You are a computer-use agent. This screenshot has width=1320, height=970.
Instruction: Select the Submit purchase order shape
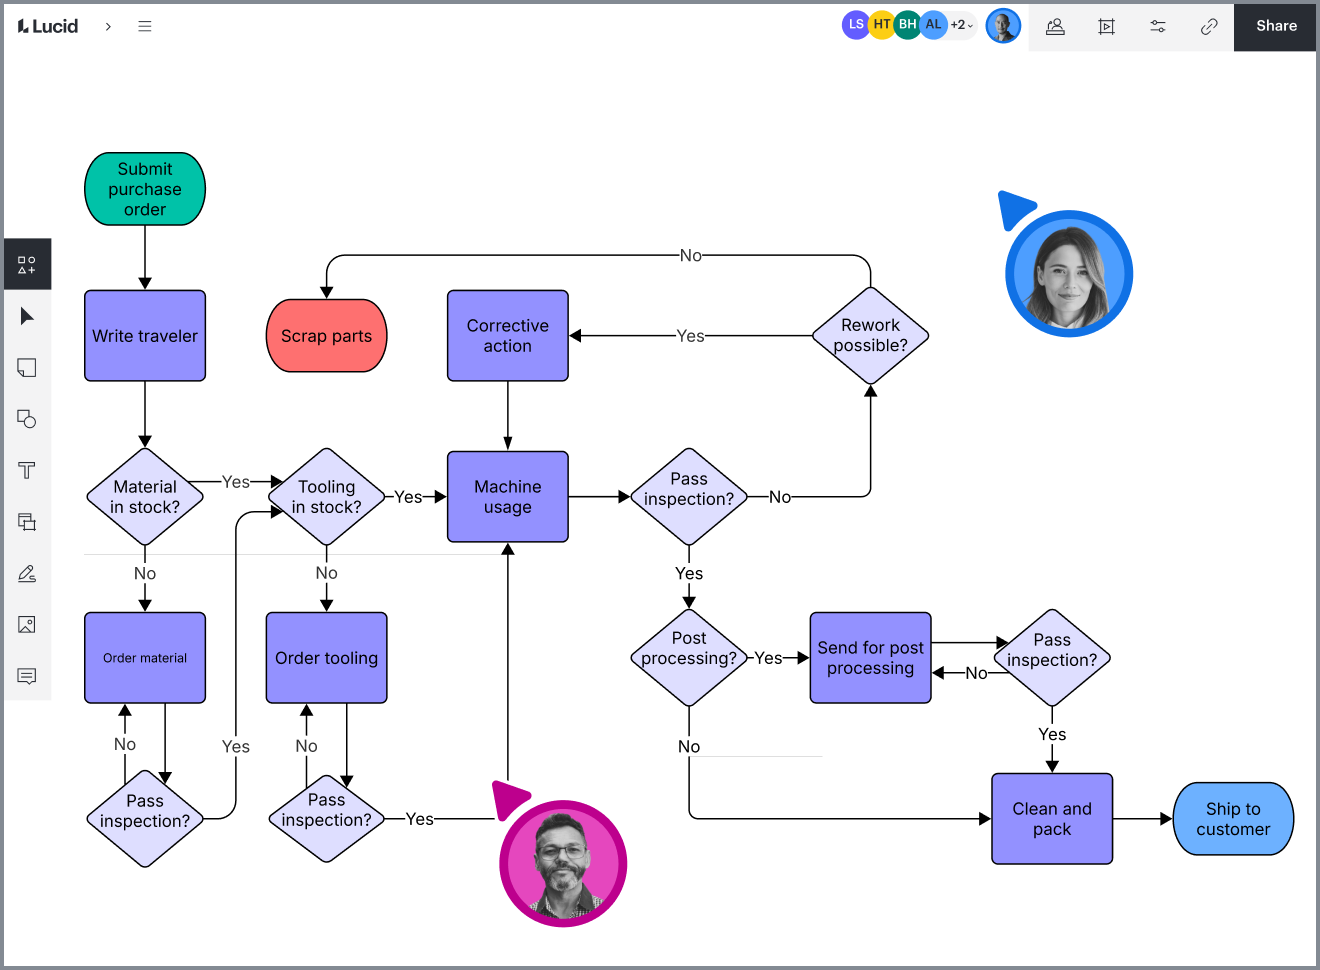click(x=145, y=189)
